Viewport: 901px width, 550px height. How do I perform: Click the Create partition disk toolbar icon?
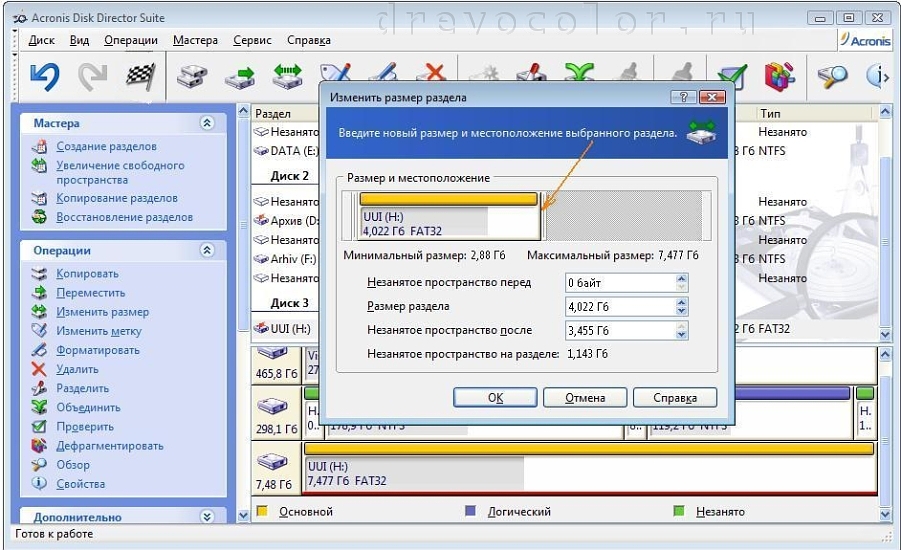click(192, 77)
